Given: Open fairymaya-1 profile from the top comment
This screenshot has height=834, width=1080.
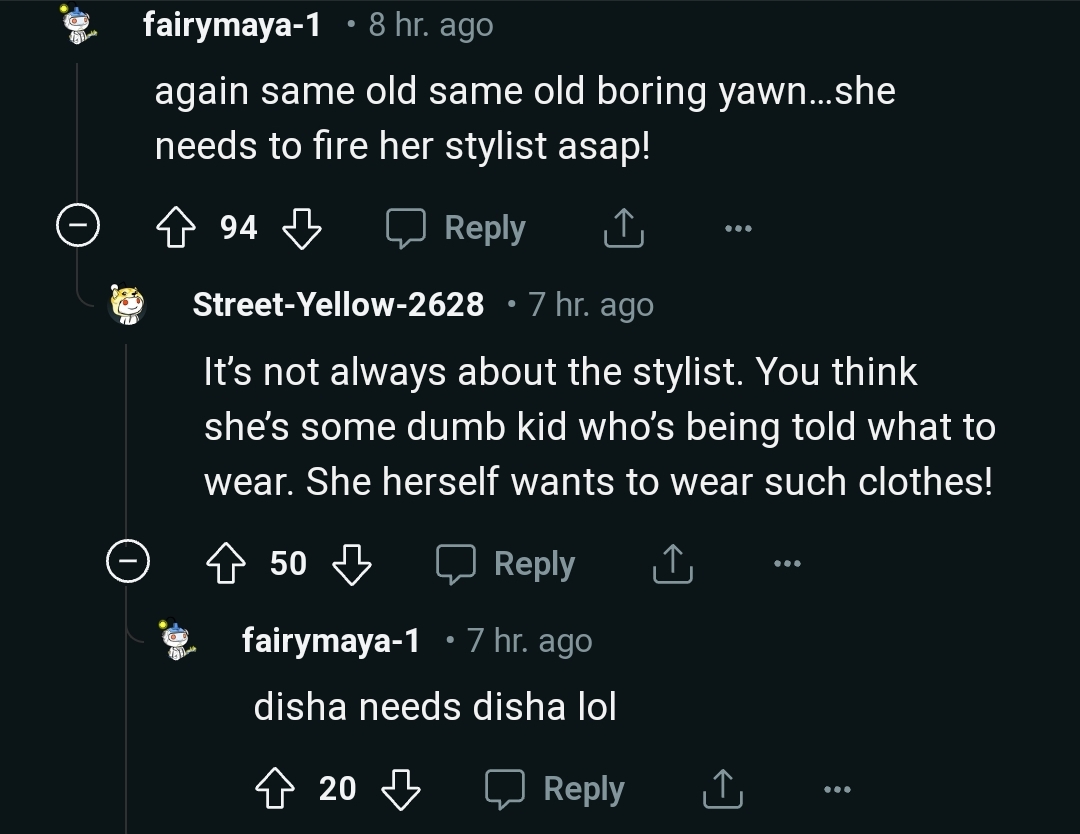Looking at the screenshot, I should pos(232,25).
